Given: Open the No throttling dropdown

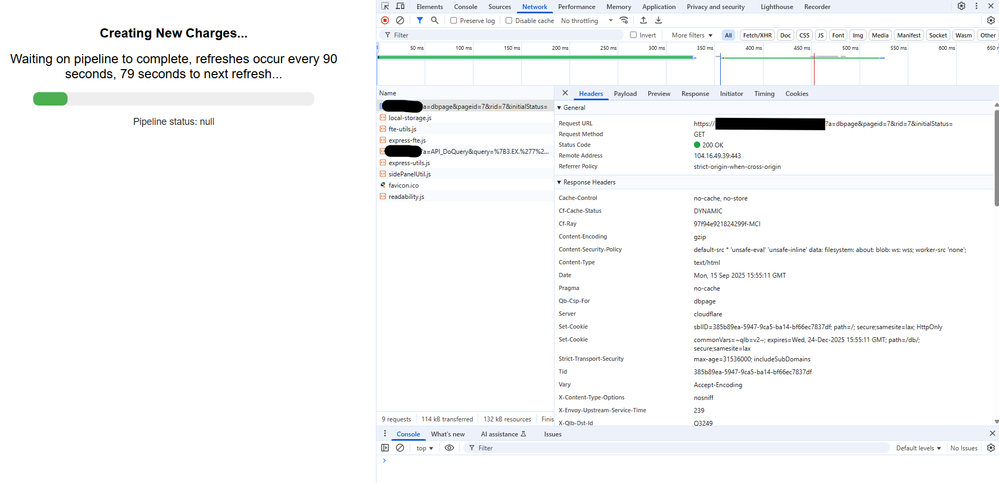Looking at the screenshot, I should [x=583, y=20].
